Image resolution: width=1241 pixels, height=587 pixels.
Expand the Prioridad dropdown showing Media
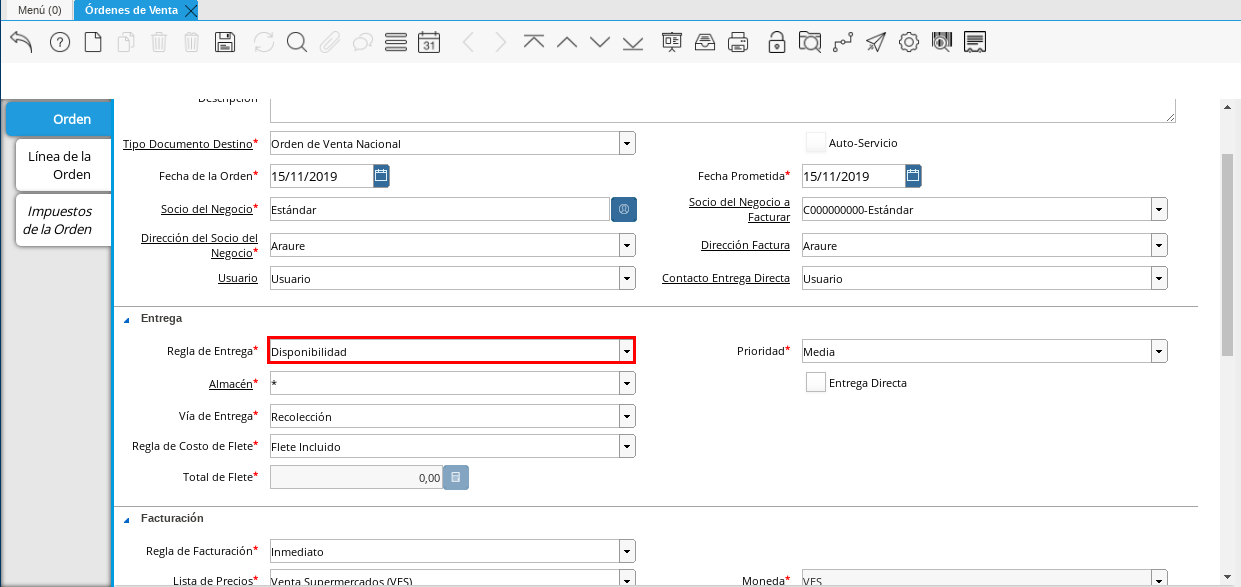[1158, 351]
